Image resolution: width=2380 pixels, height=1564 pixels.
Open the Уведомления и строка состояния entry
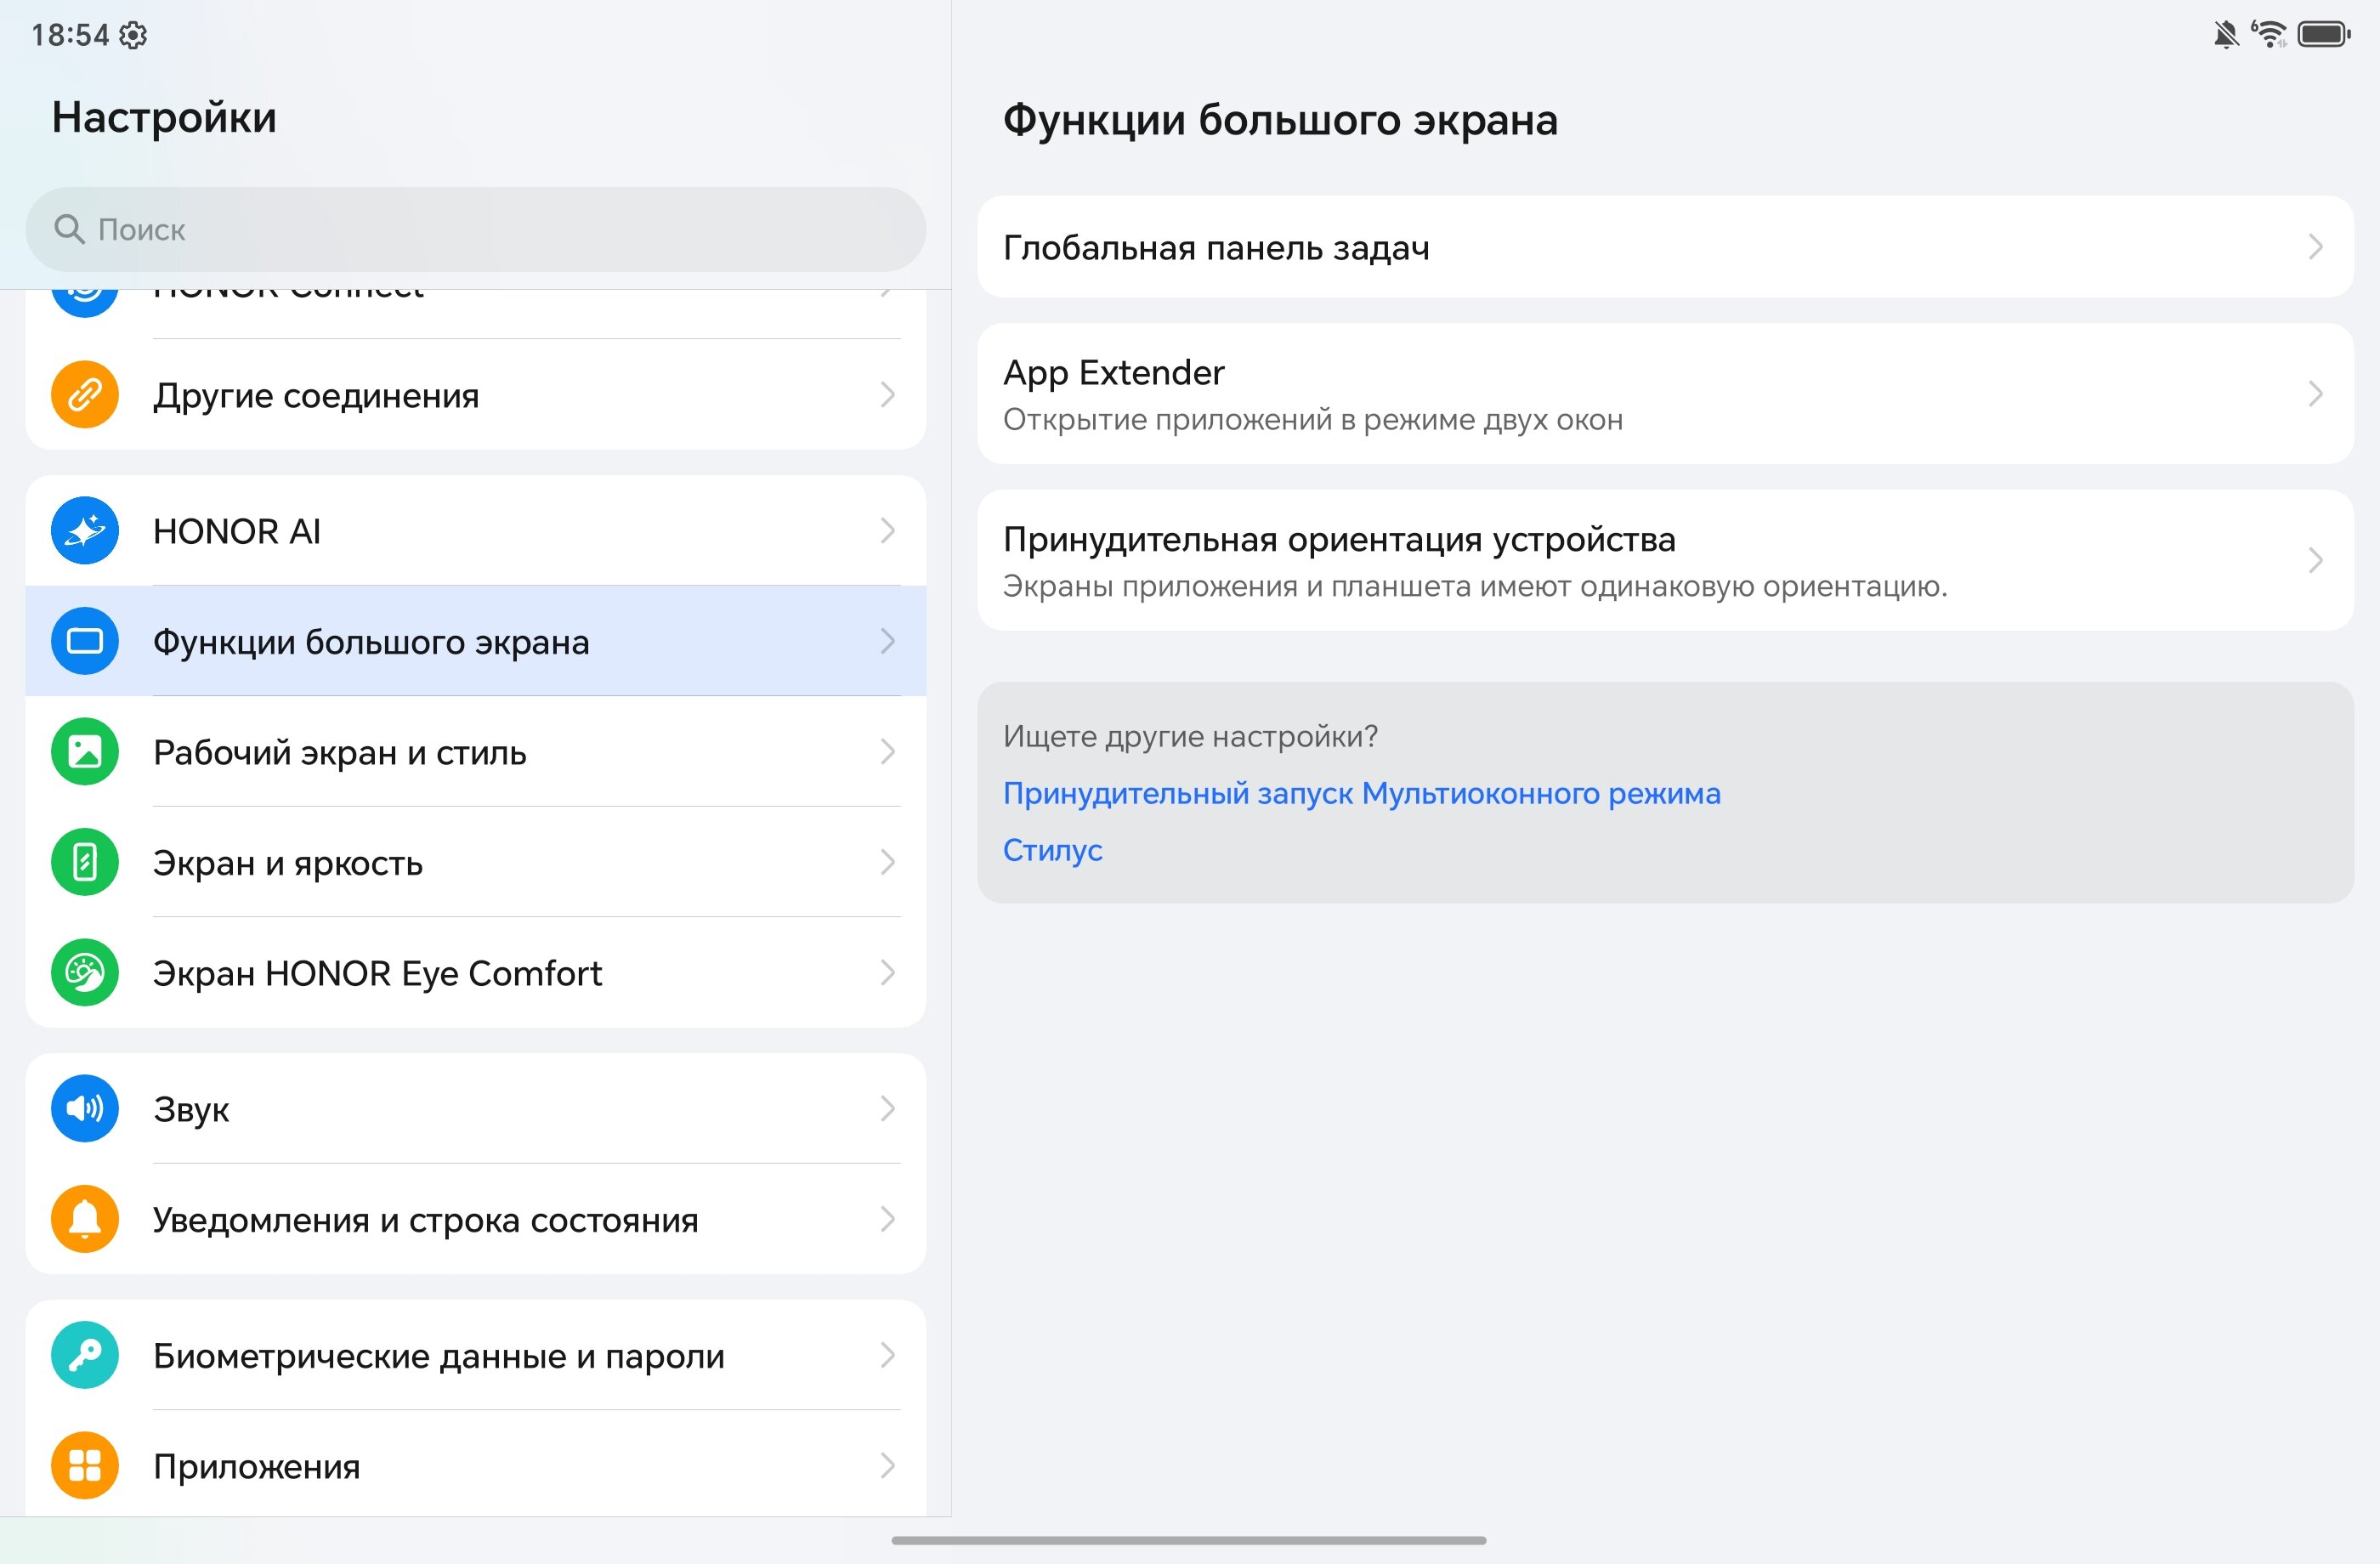click(x=476, y=1219)
